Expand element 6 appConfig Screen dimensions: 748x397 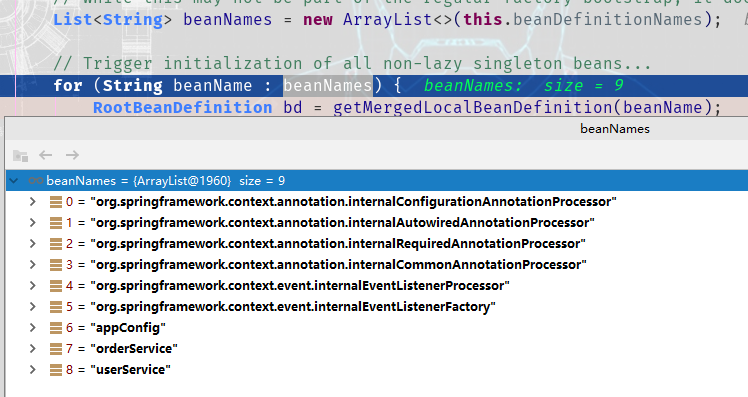(32, 328)
